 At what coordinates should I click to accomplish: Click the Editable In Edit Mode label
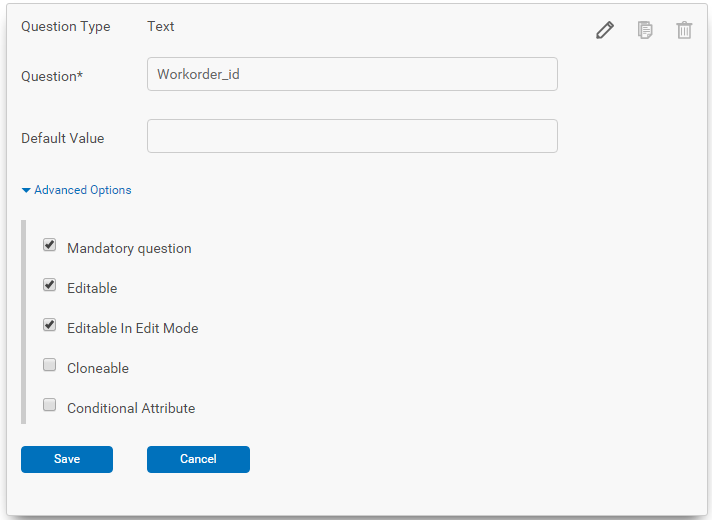tap(133, 328)
